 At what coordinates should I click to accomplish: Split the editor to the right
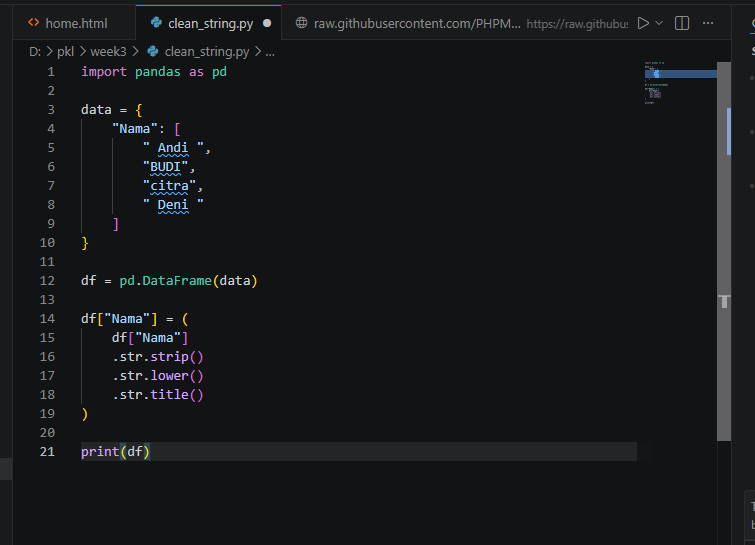point(682,23)
